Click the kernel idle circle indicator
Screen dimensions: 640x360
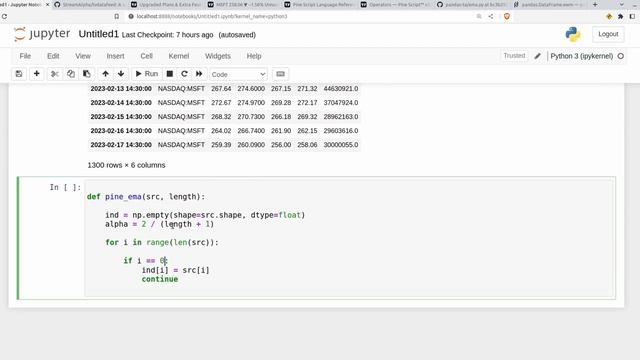(x=621, y=56)
